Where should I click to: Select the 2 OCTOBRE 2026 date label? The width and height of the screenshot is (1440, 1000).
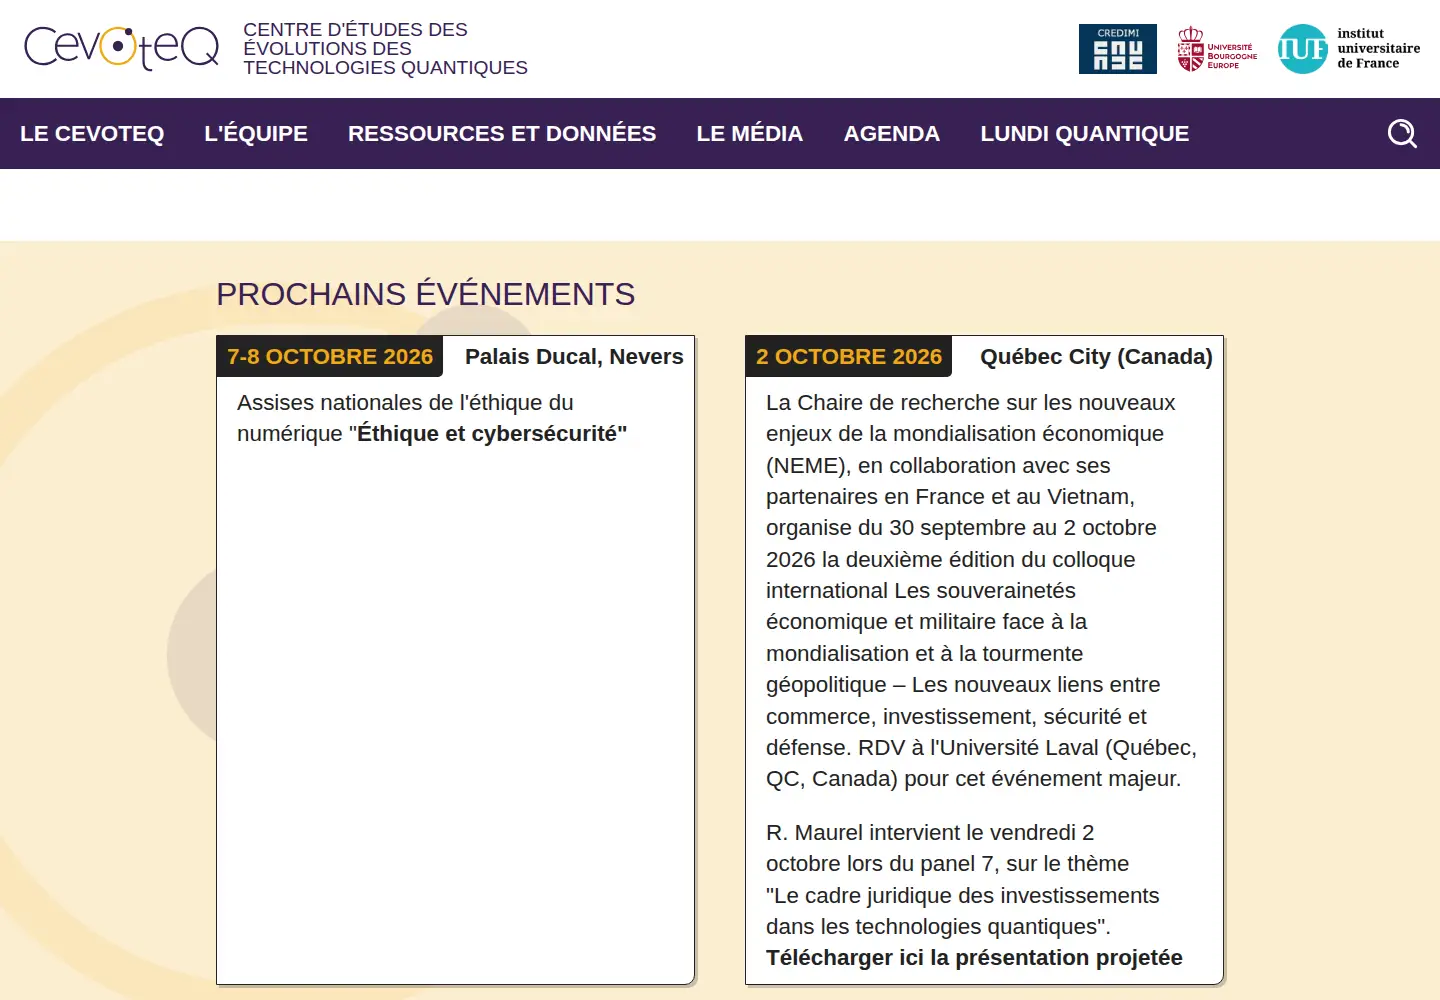[x=849, y=357]
